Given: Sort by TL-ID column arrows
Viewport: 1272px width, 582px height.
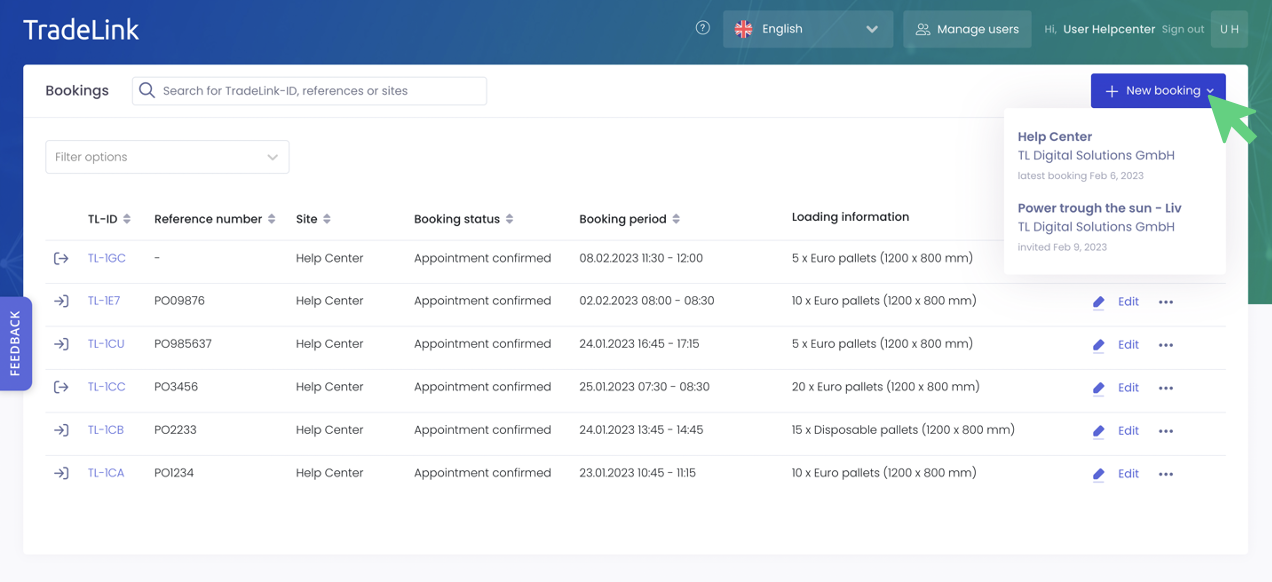Looking at the screenshot, I should [127, 219].
